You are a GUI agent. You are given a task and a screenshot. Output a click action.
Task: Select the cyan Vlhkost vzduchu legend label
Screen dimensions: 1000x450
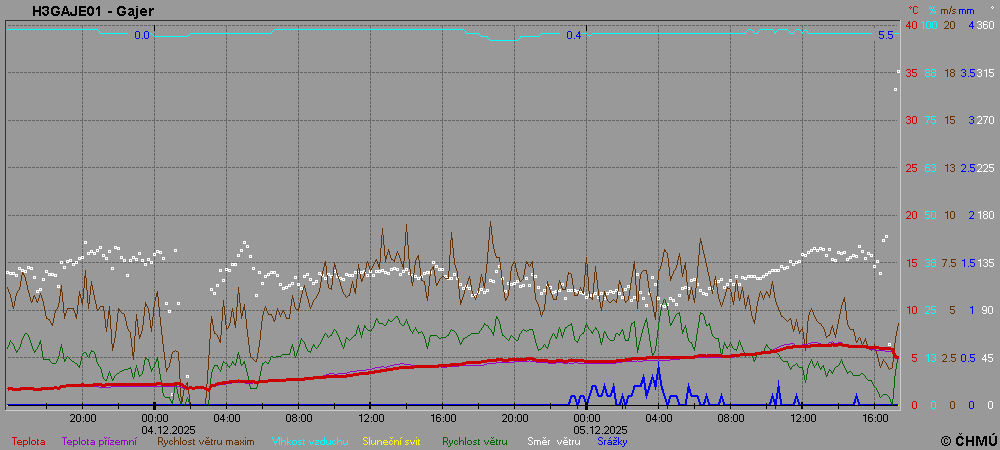pyautogui.click(x=310, y=441)
